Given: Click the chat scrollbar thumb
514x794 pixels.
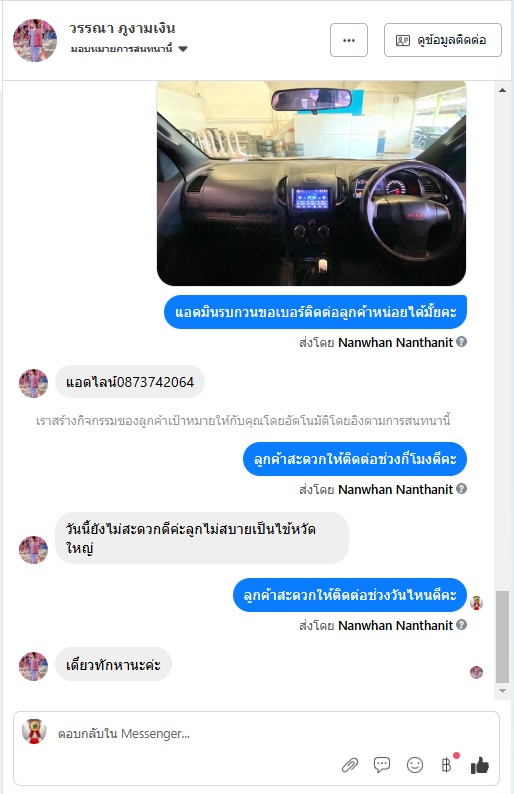Looking at the screenshot, I should 502,637.
